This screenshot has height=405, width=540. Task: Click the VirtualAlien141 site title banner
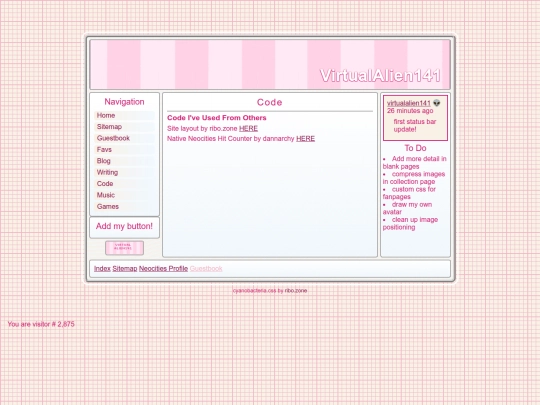pos(380,75)
